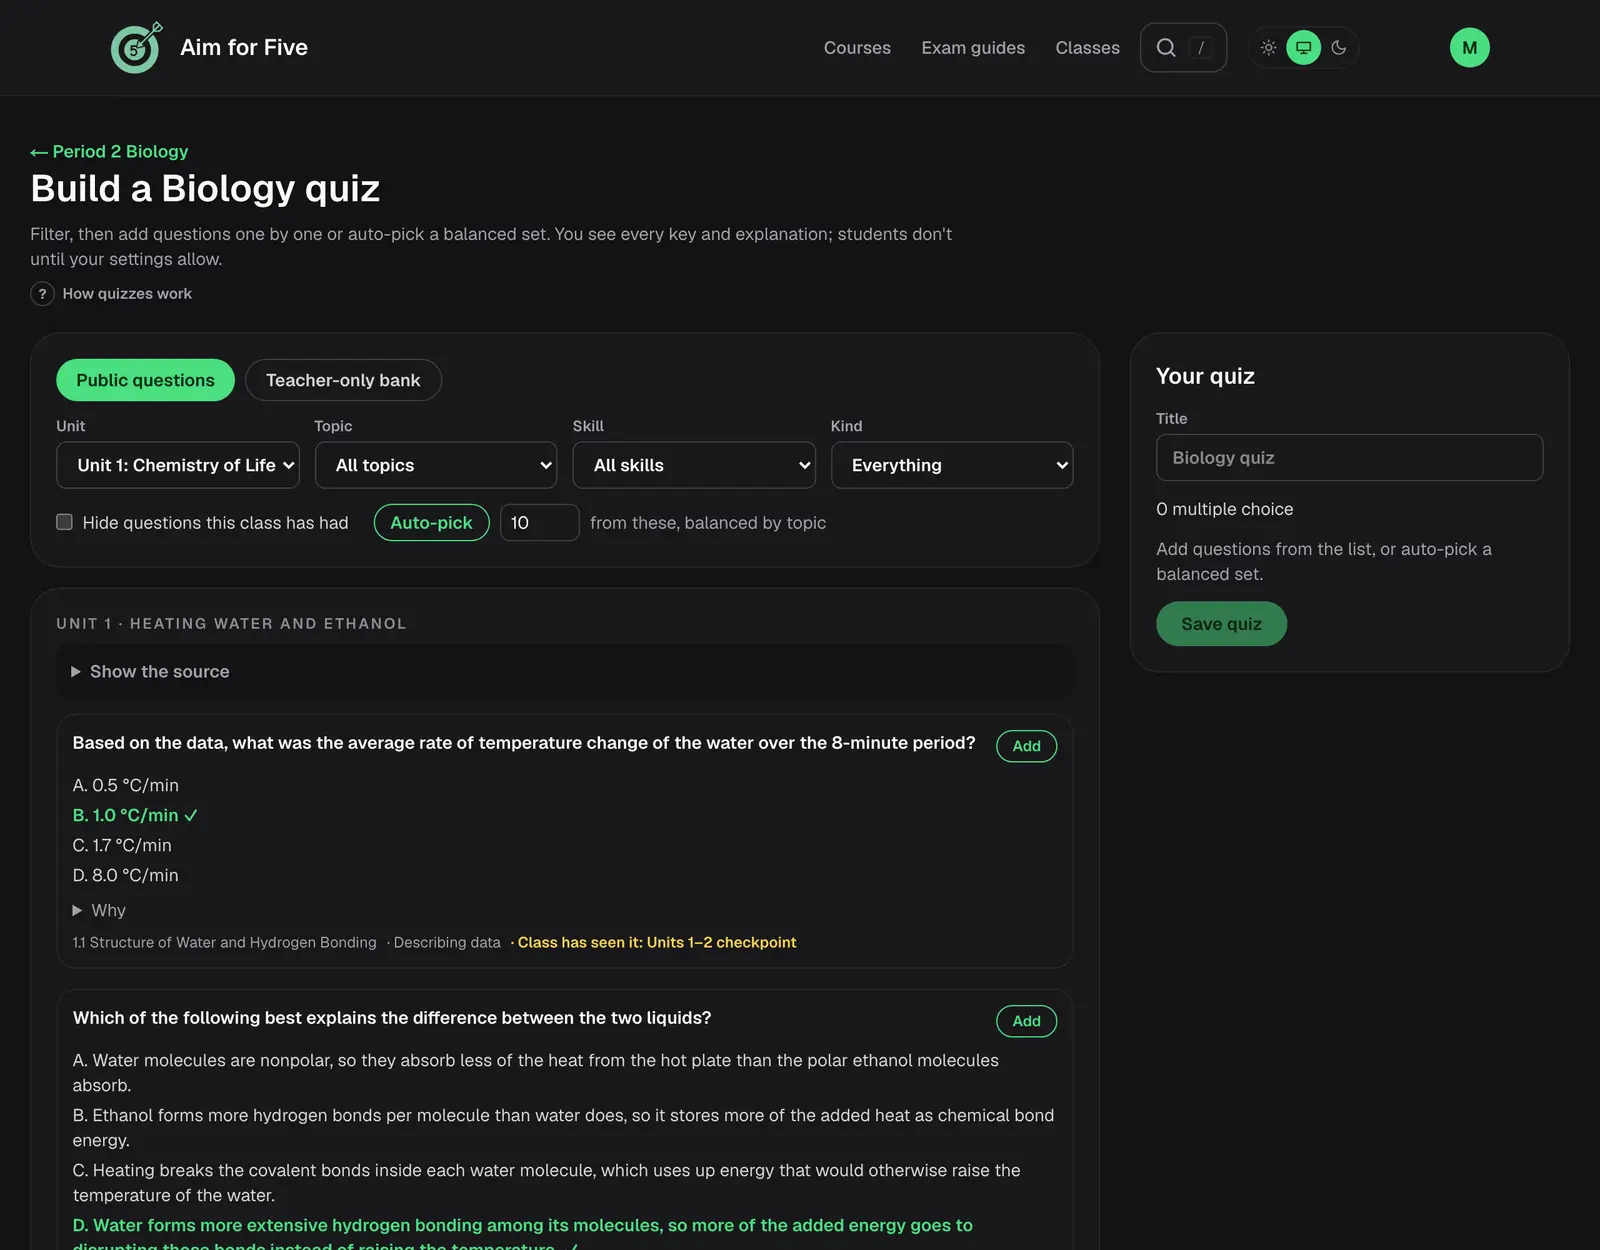The image size is (1600, 1250).
Task: Click 1.1 Structure of Water topic tag
Action: [225, 943]
